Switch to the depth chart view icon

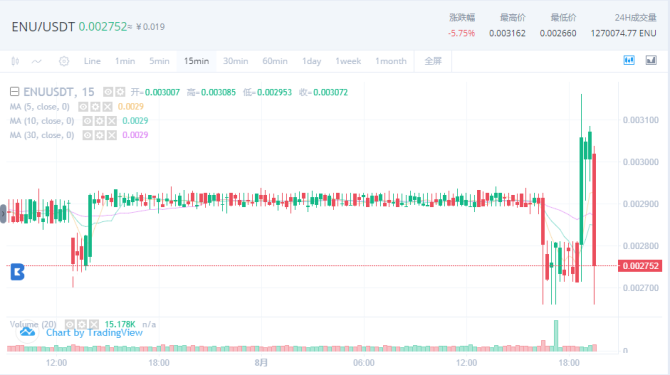pyautogui.click(x=651, y=60)
